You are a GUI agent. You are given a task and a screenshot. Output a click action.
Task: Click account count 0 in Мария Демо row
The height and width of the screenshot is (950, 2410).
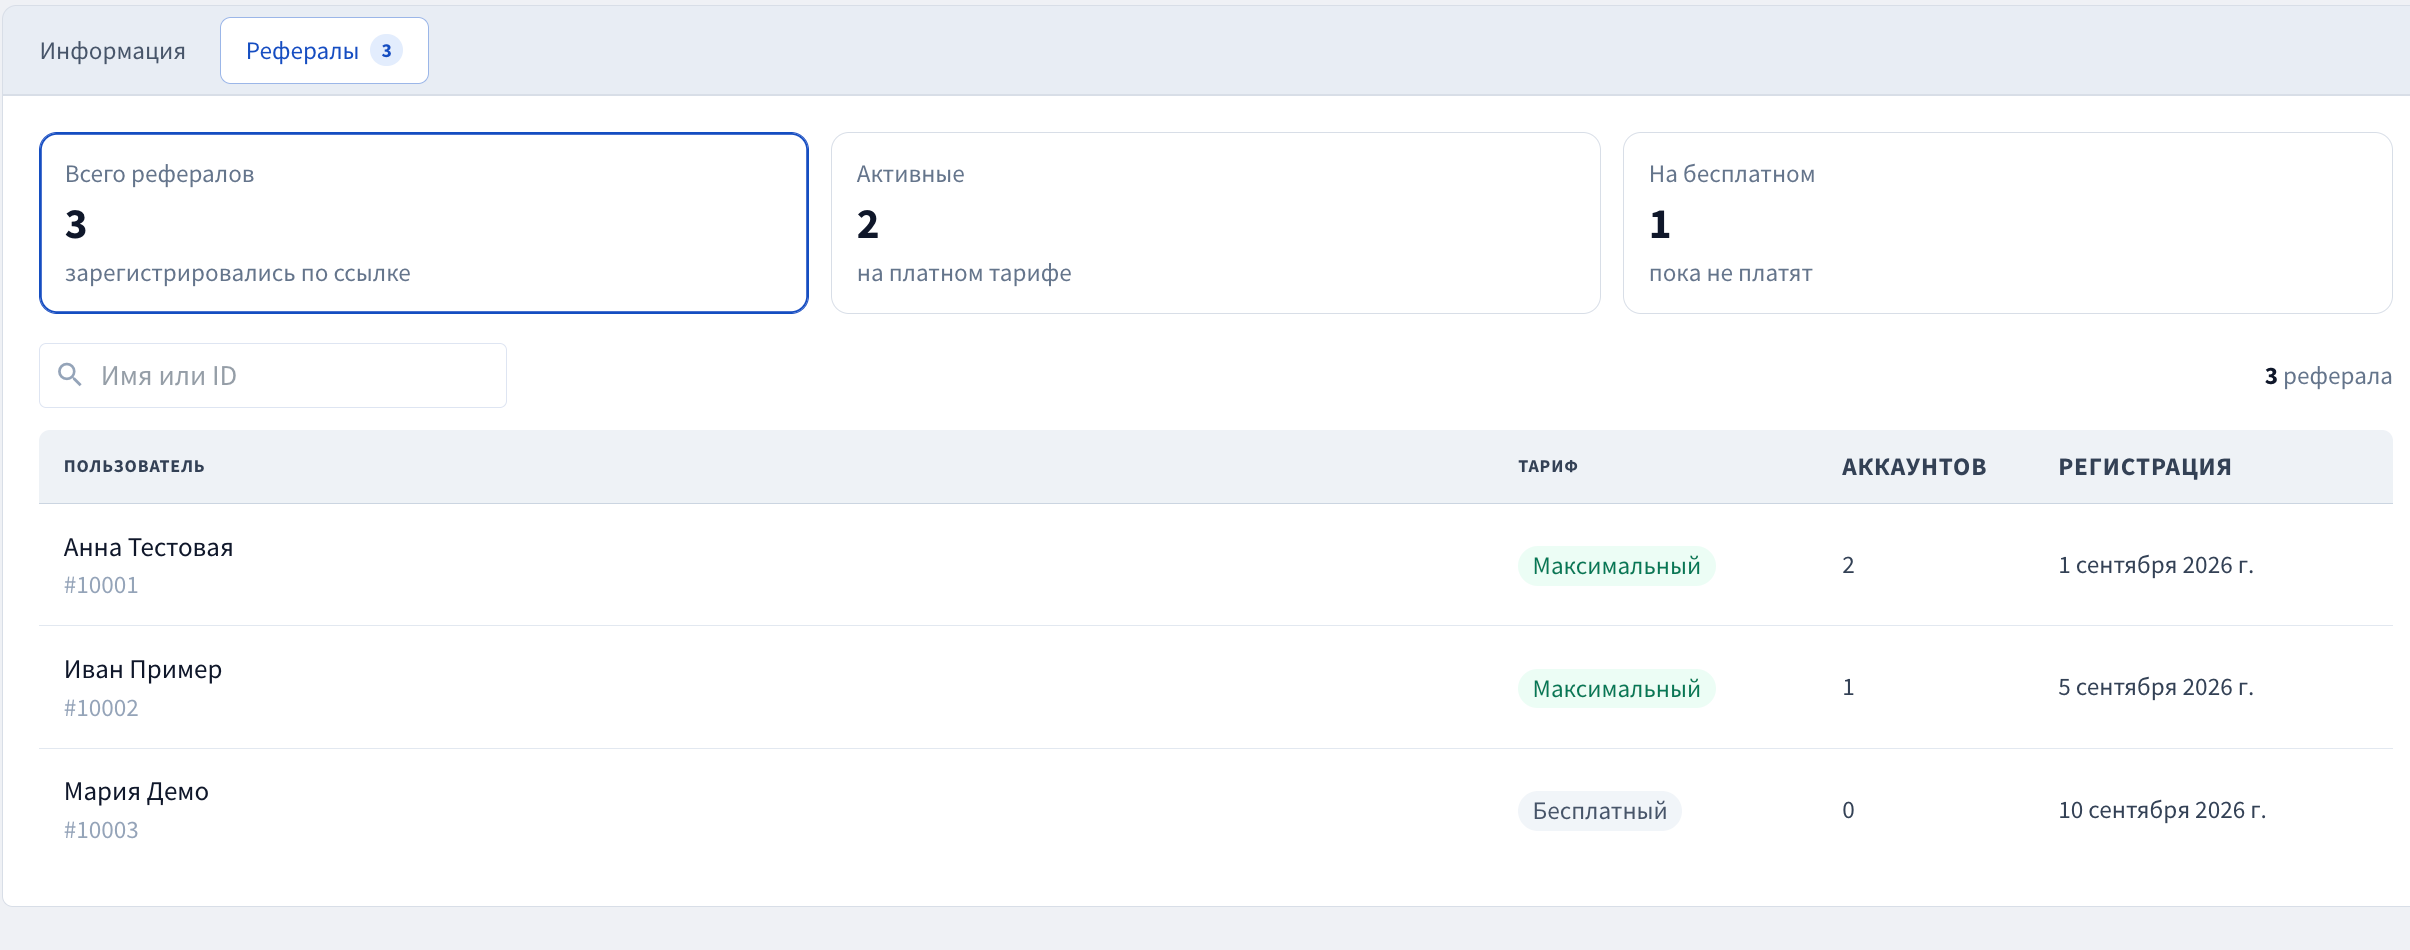click(1848, 810)
